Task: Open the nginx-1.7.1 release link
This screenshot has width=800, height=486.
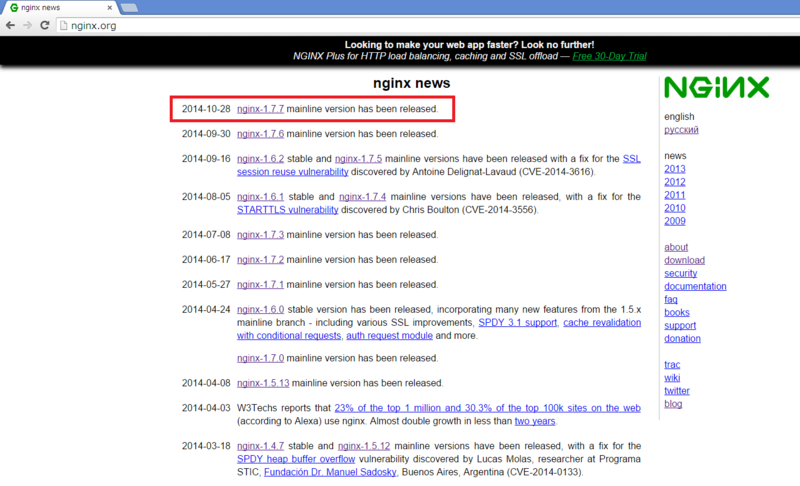Action: coord(260,285)
